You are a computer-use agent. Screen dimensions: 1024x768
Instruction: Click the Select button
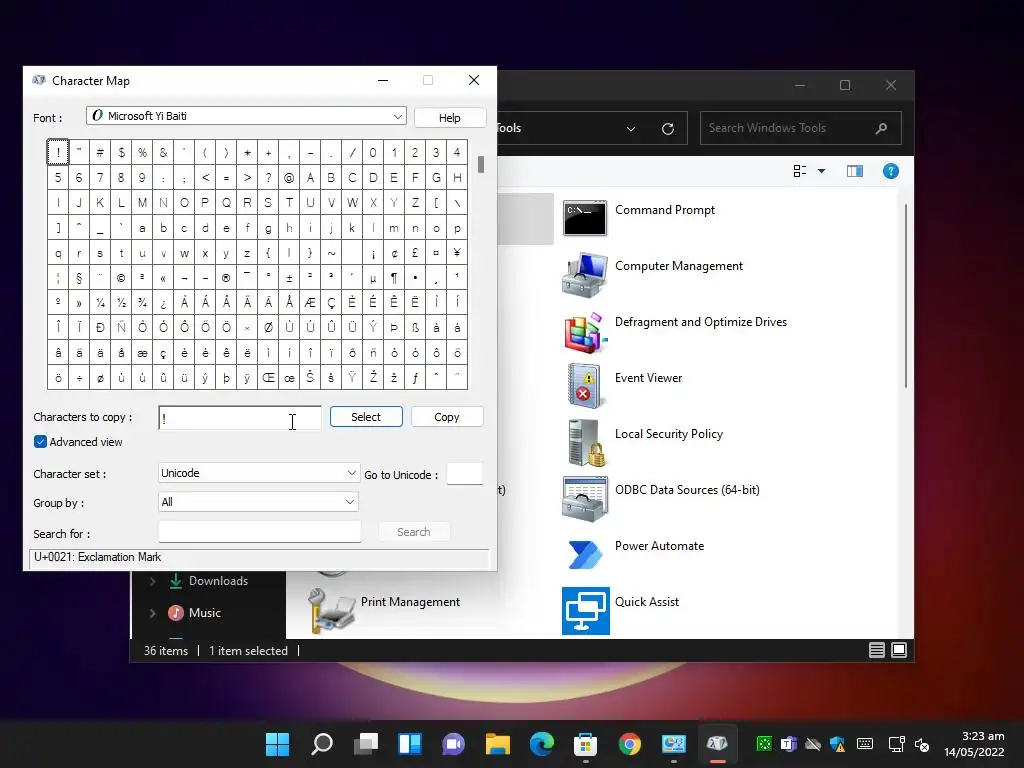(x=366, y=417)
